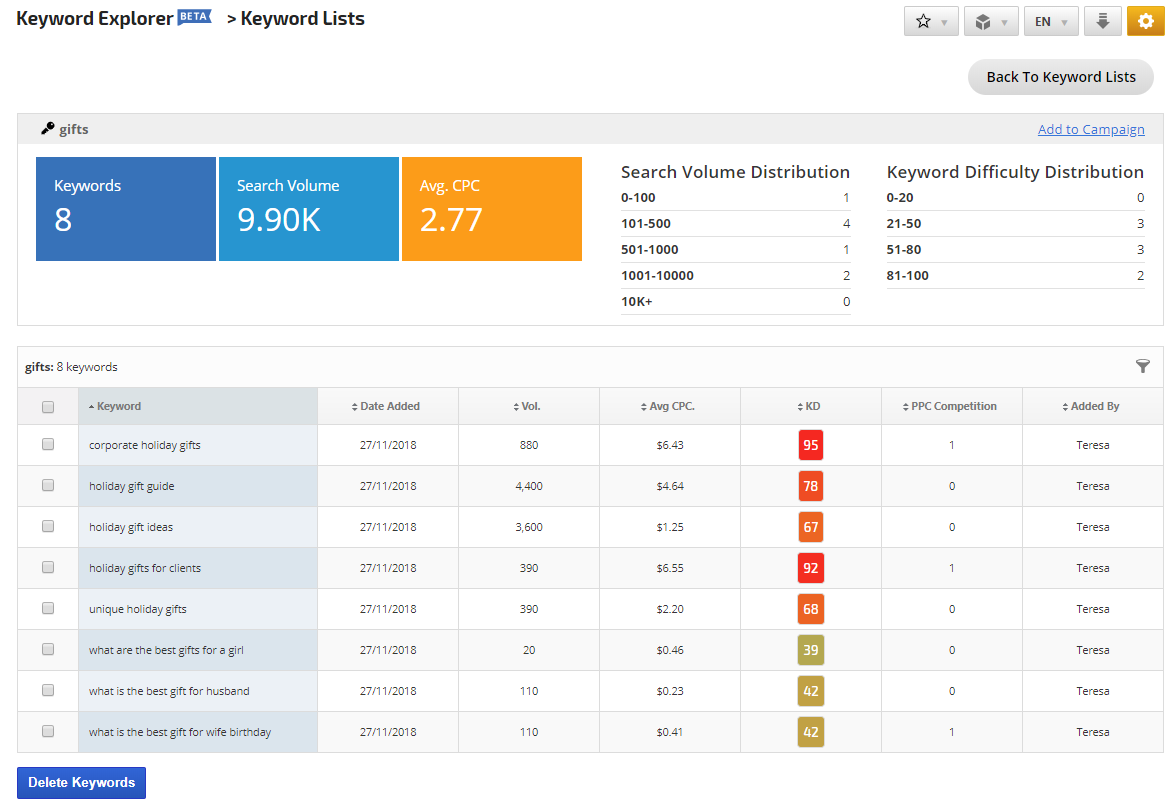Click the red KD 95 badge
Screen dimensions: 1170x808
click(810, 445)
